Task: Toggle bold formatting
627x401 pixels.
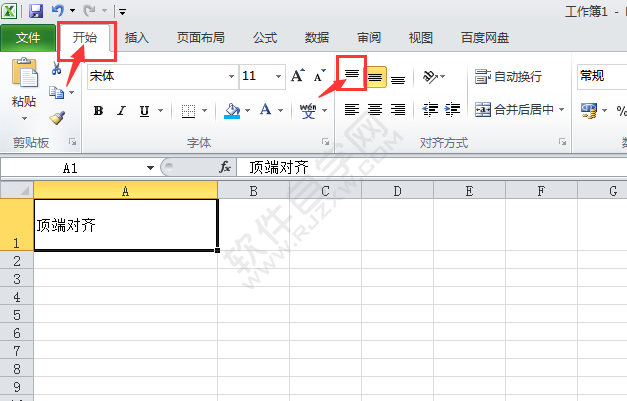Action: tap(98, 111)
